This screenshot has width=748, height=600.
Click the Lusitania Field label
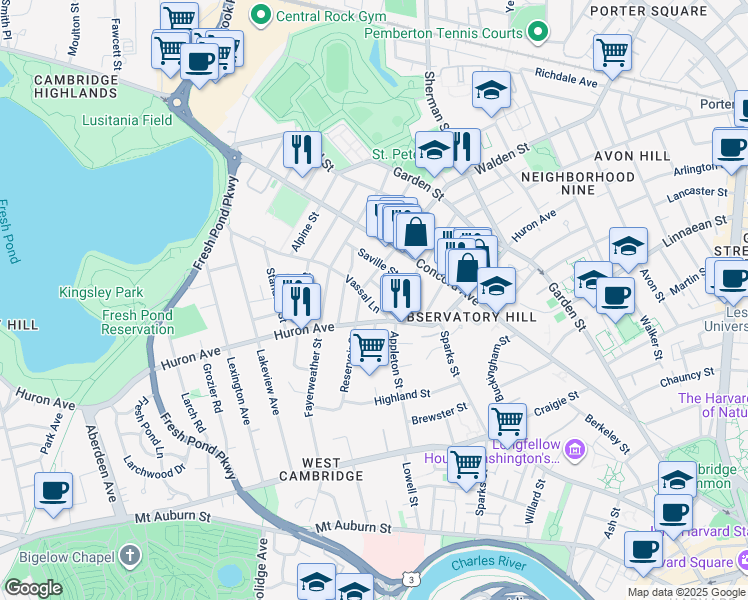pos(127,120)
